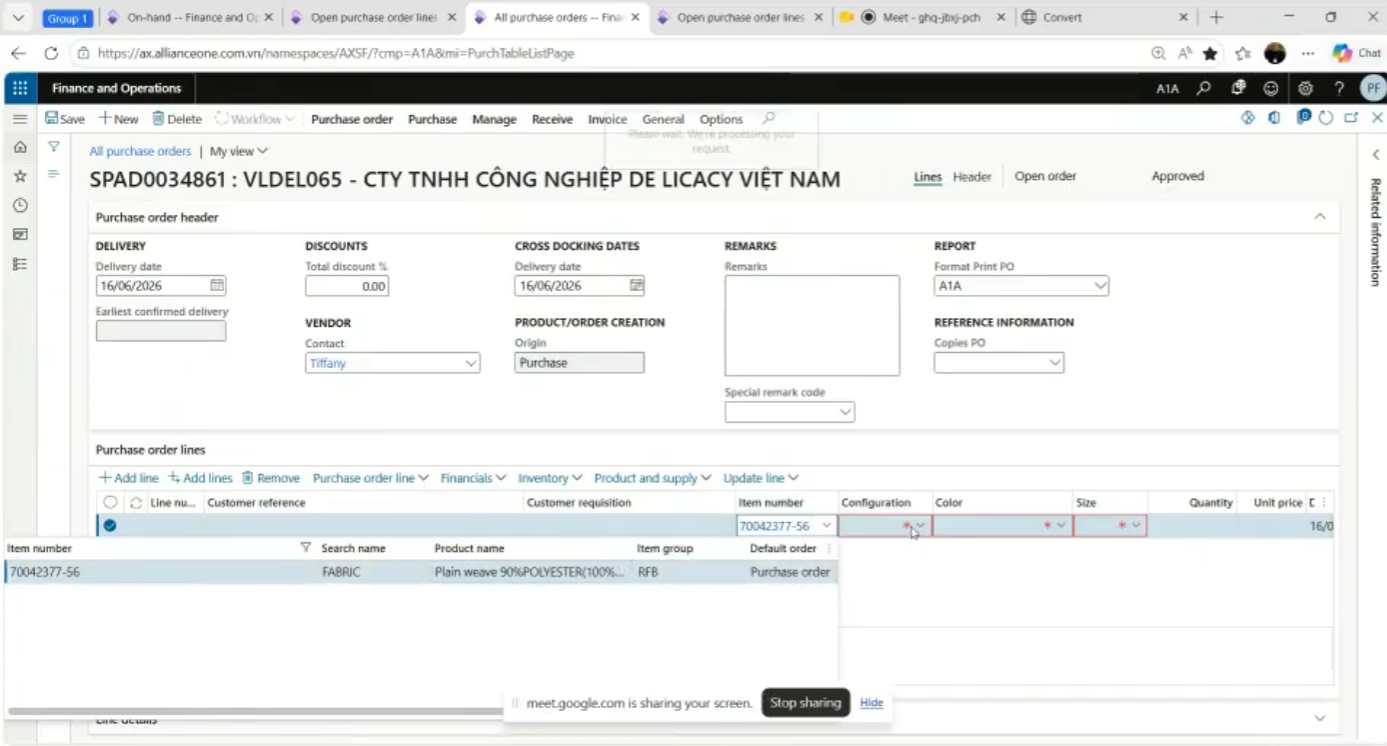Open the Options action tab
This screenshot has width=1387, height=746.
(721, 119)
